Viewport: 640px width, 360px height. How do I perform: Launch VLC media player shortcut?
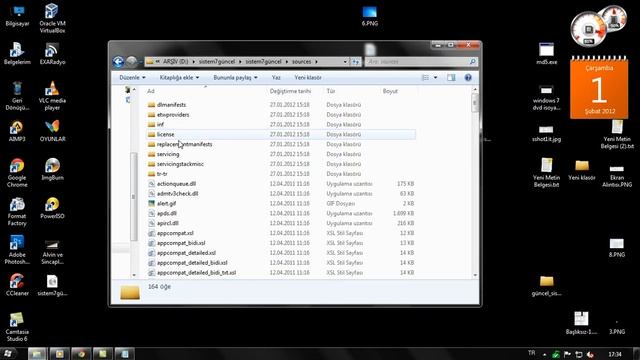click(x=52, y=96)
